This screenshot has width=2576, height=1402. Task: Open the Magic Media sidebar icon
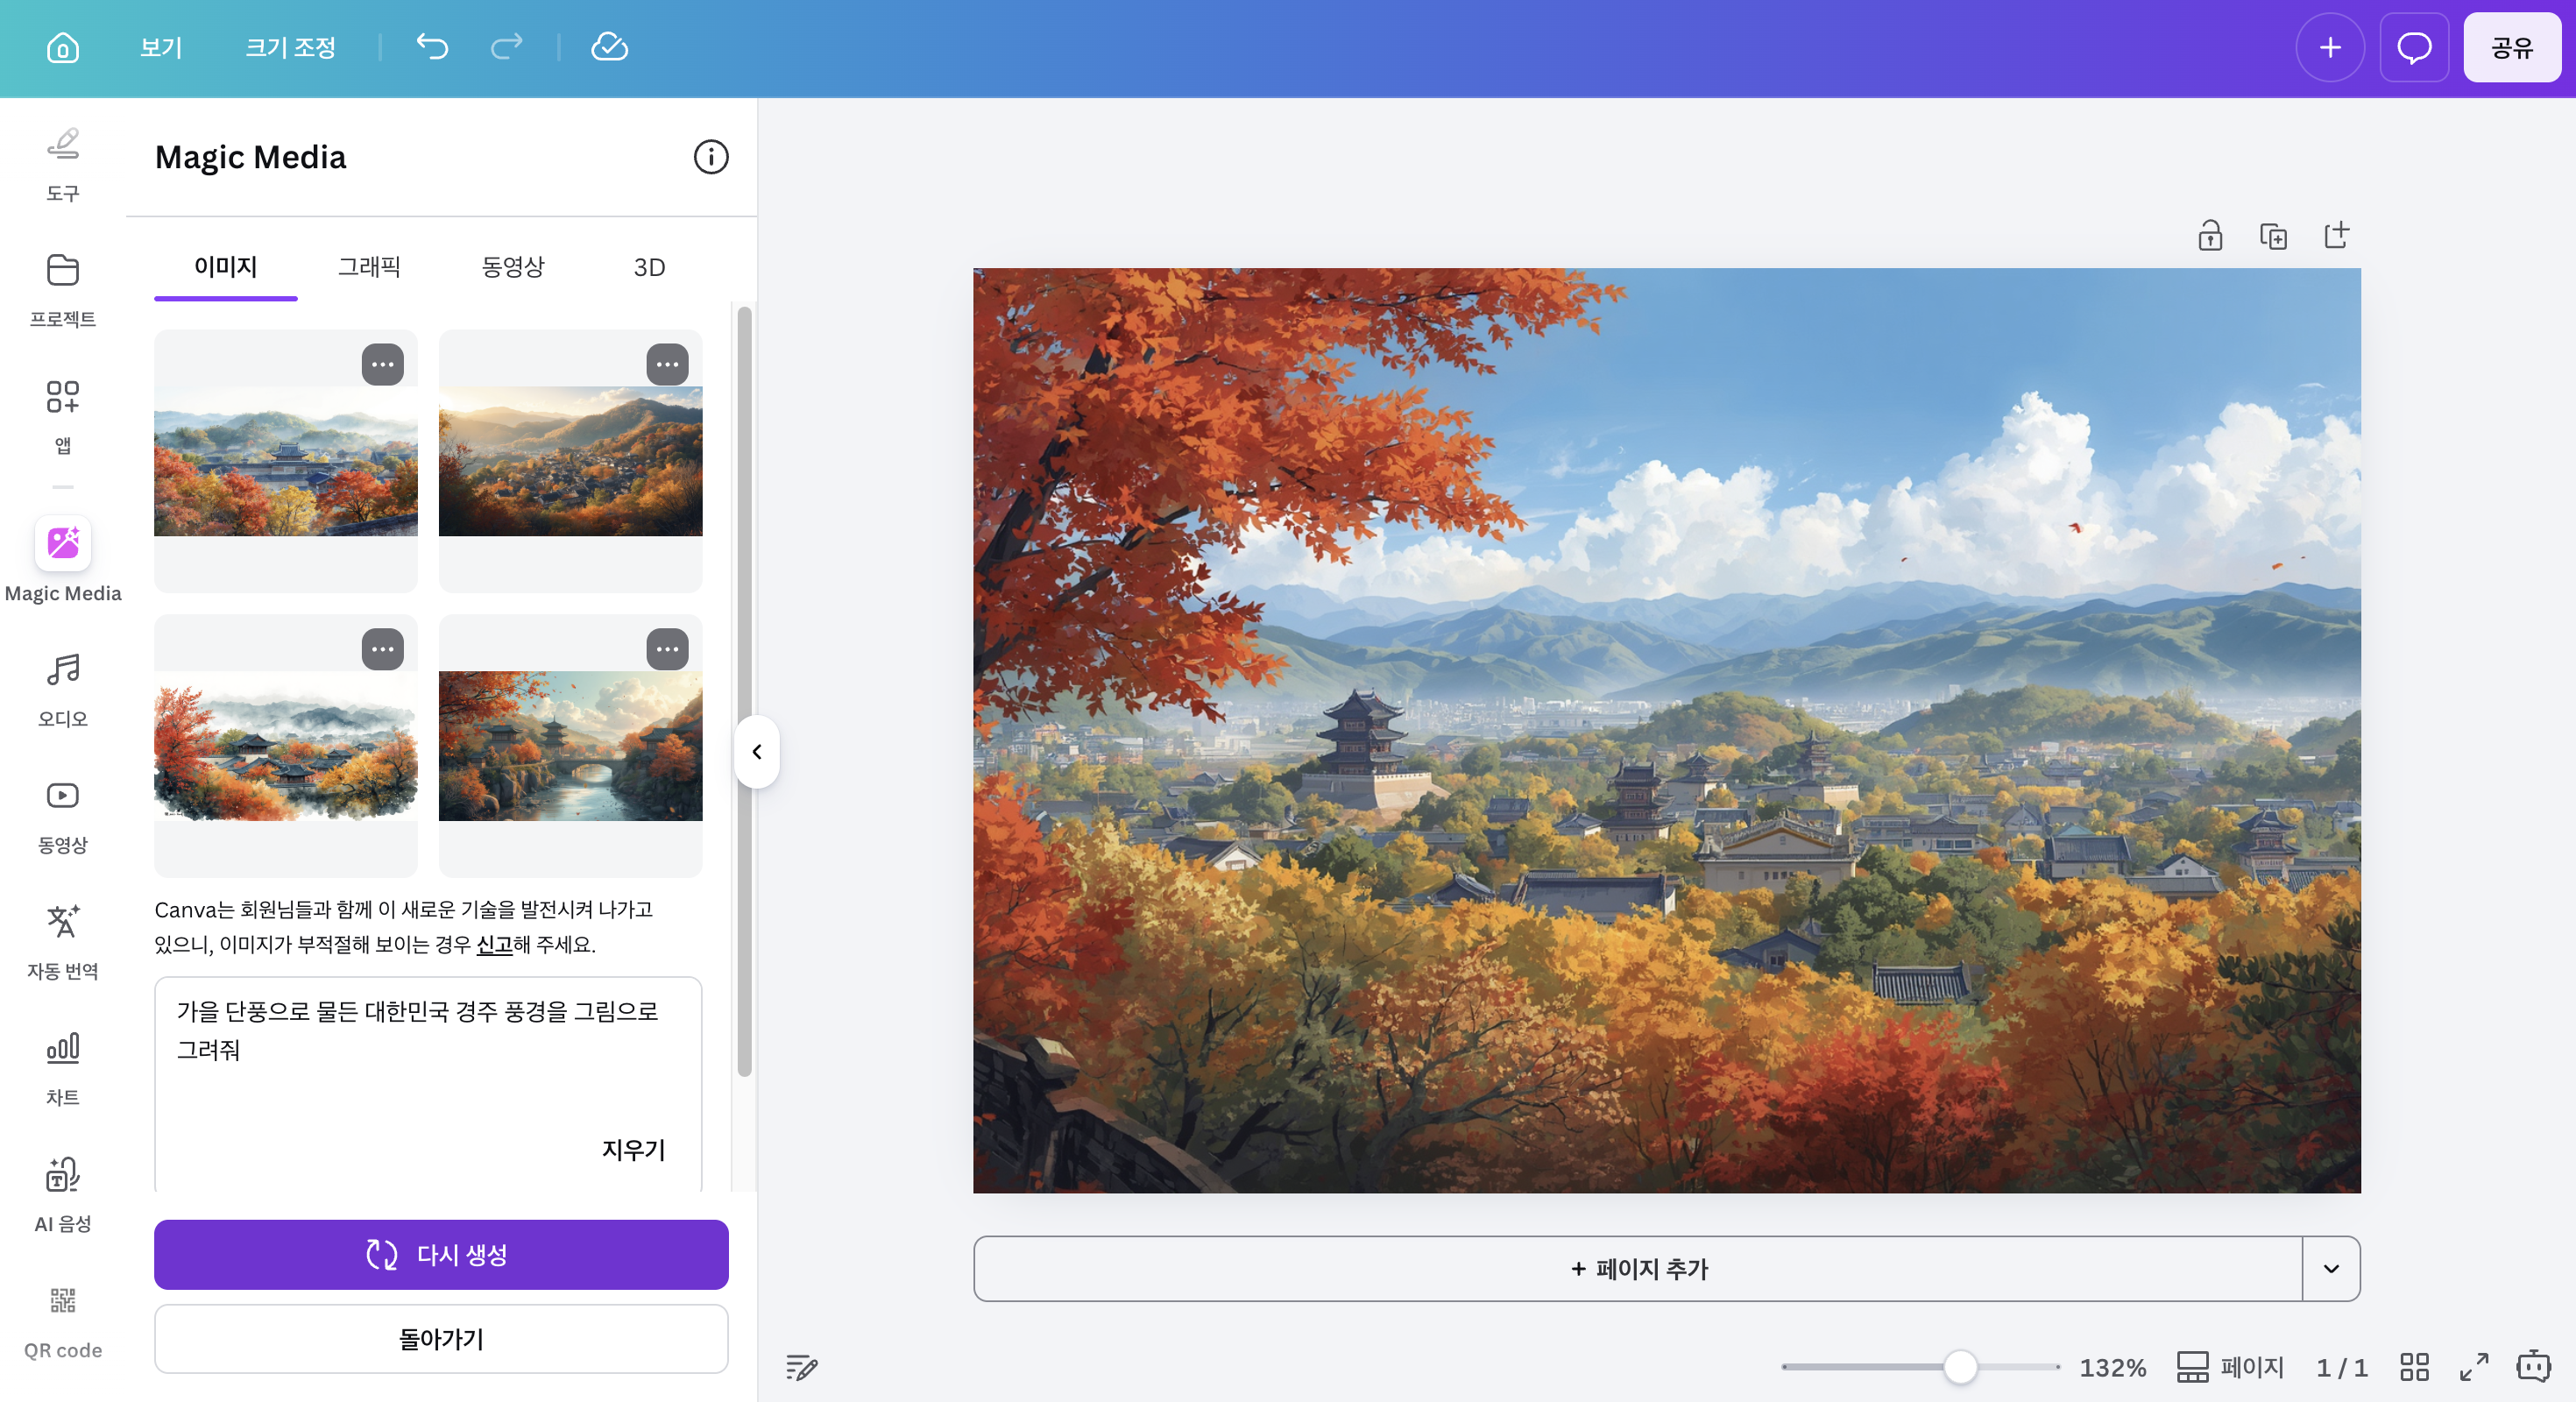click(x=62, y=543)
